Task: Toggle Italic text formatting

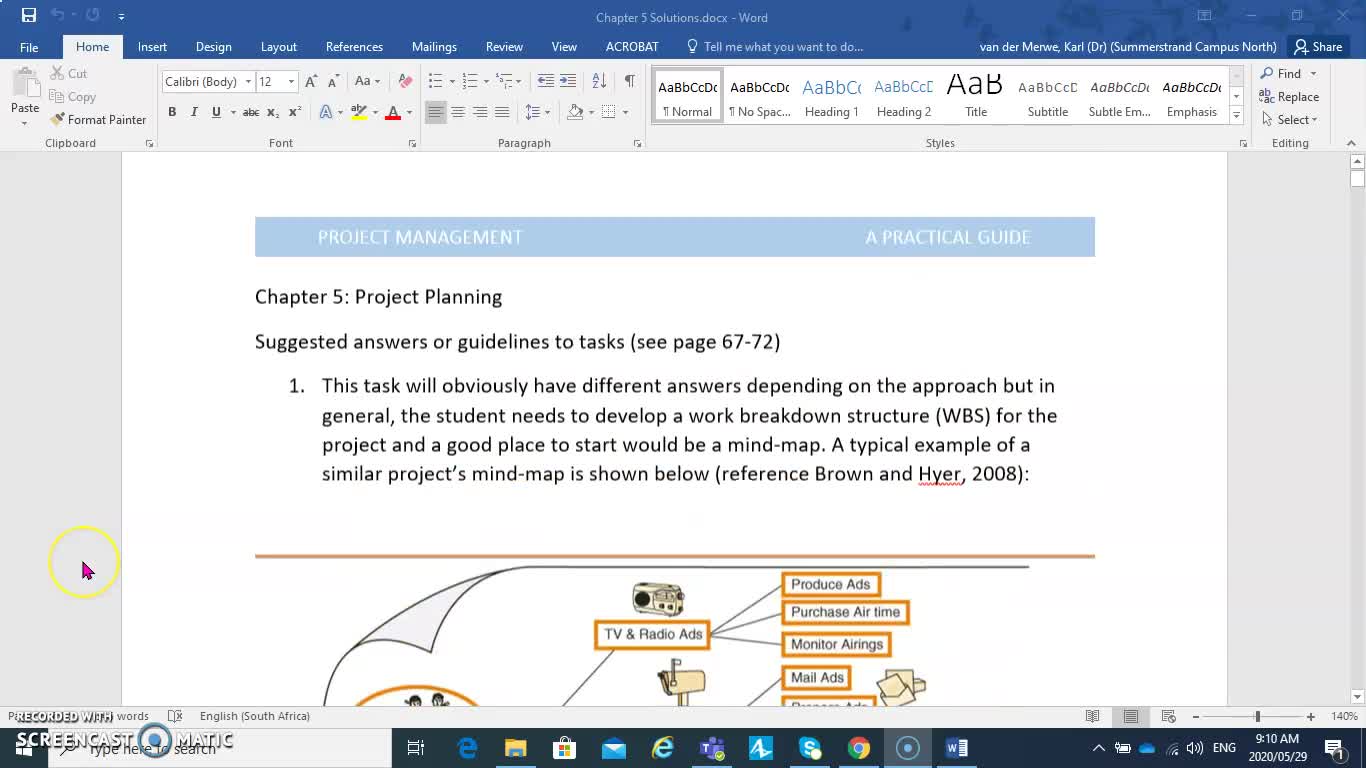Action: tap(194, 112)
